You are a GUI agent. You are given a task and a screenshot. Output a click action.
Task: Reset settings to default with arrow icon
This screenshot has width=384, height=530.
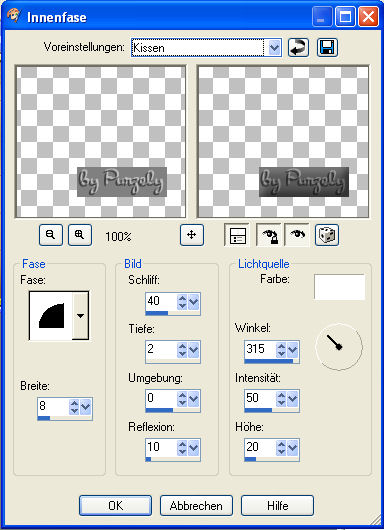point(298,47)
